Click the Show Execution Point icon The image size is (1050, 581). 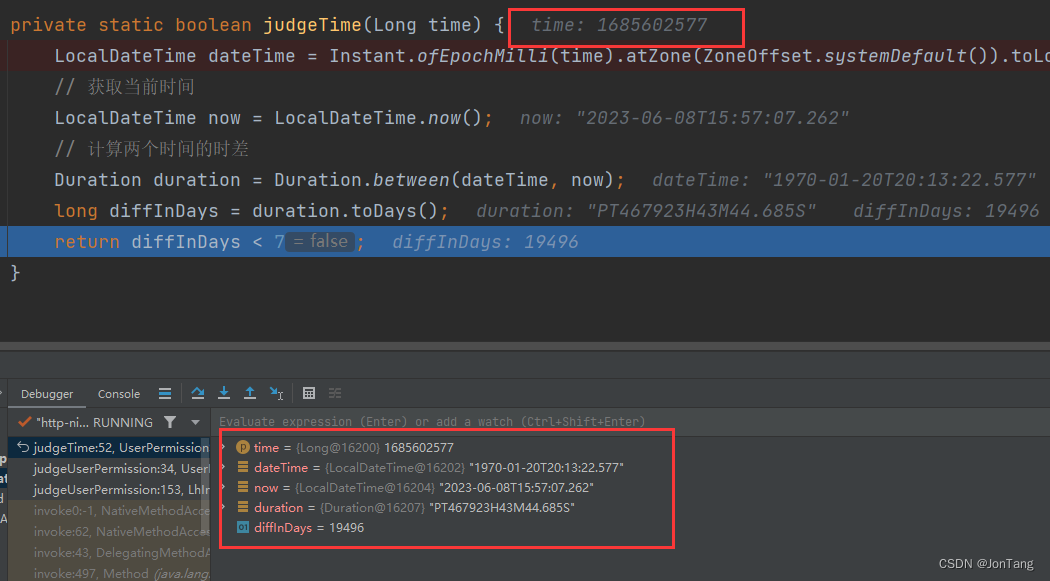165,393
